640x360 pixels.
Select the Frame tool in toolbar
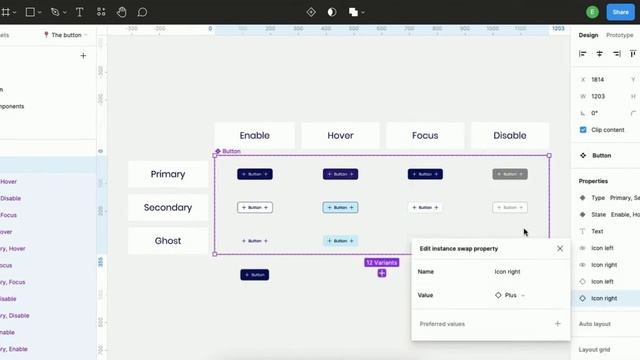pos(5,12)
